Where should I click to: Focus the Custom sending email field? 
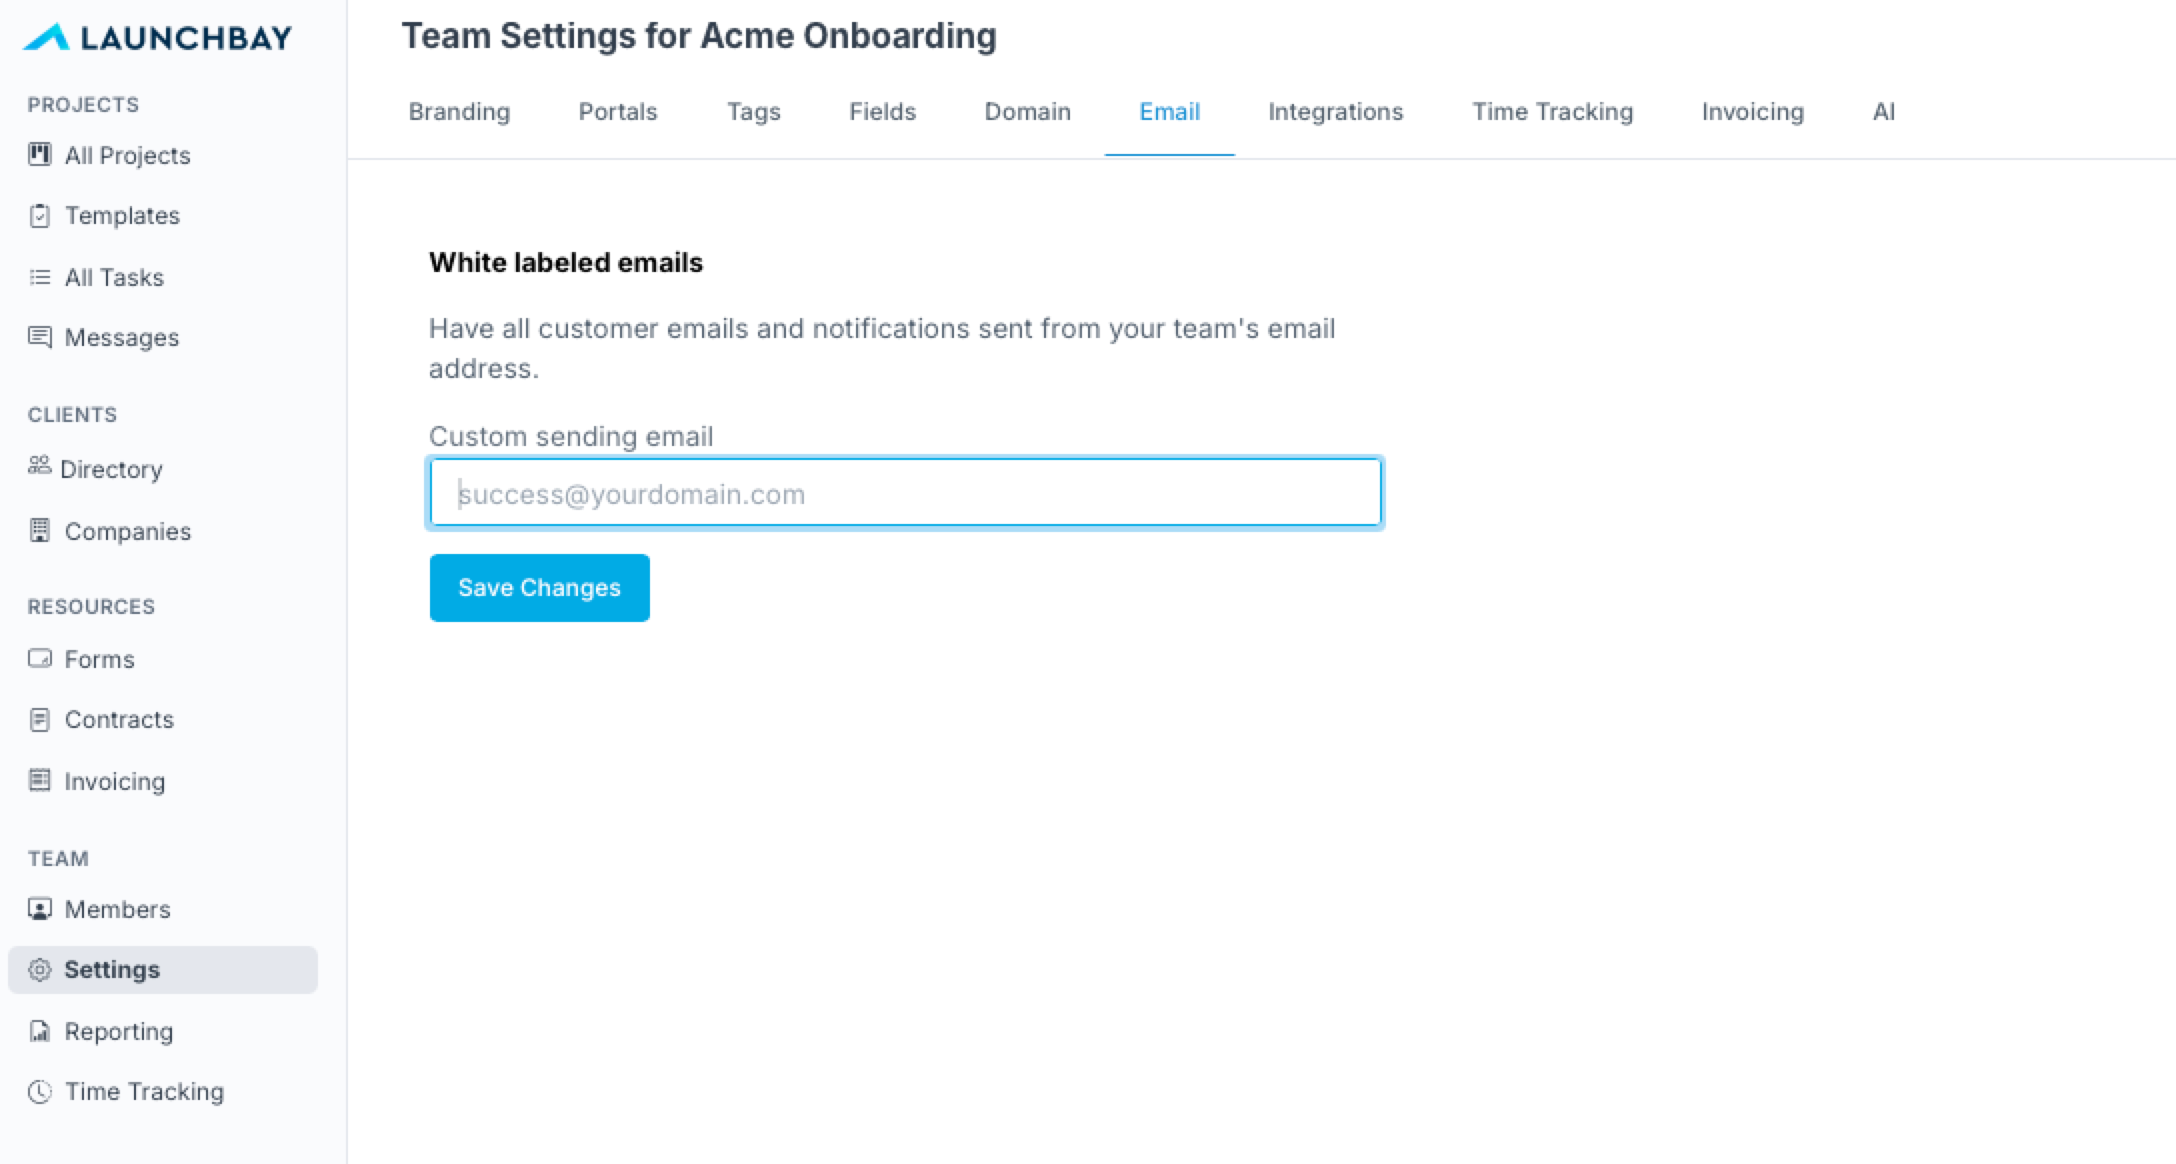pyautogui.click(x=905, y=493)
